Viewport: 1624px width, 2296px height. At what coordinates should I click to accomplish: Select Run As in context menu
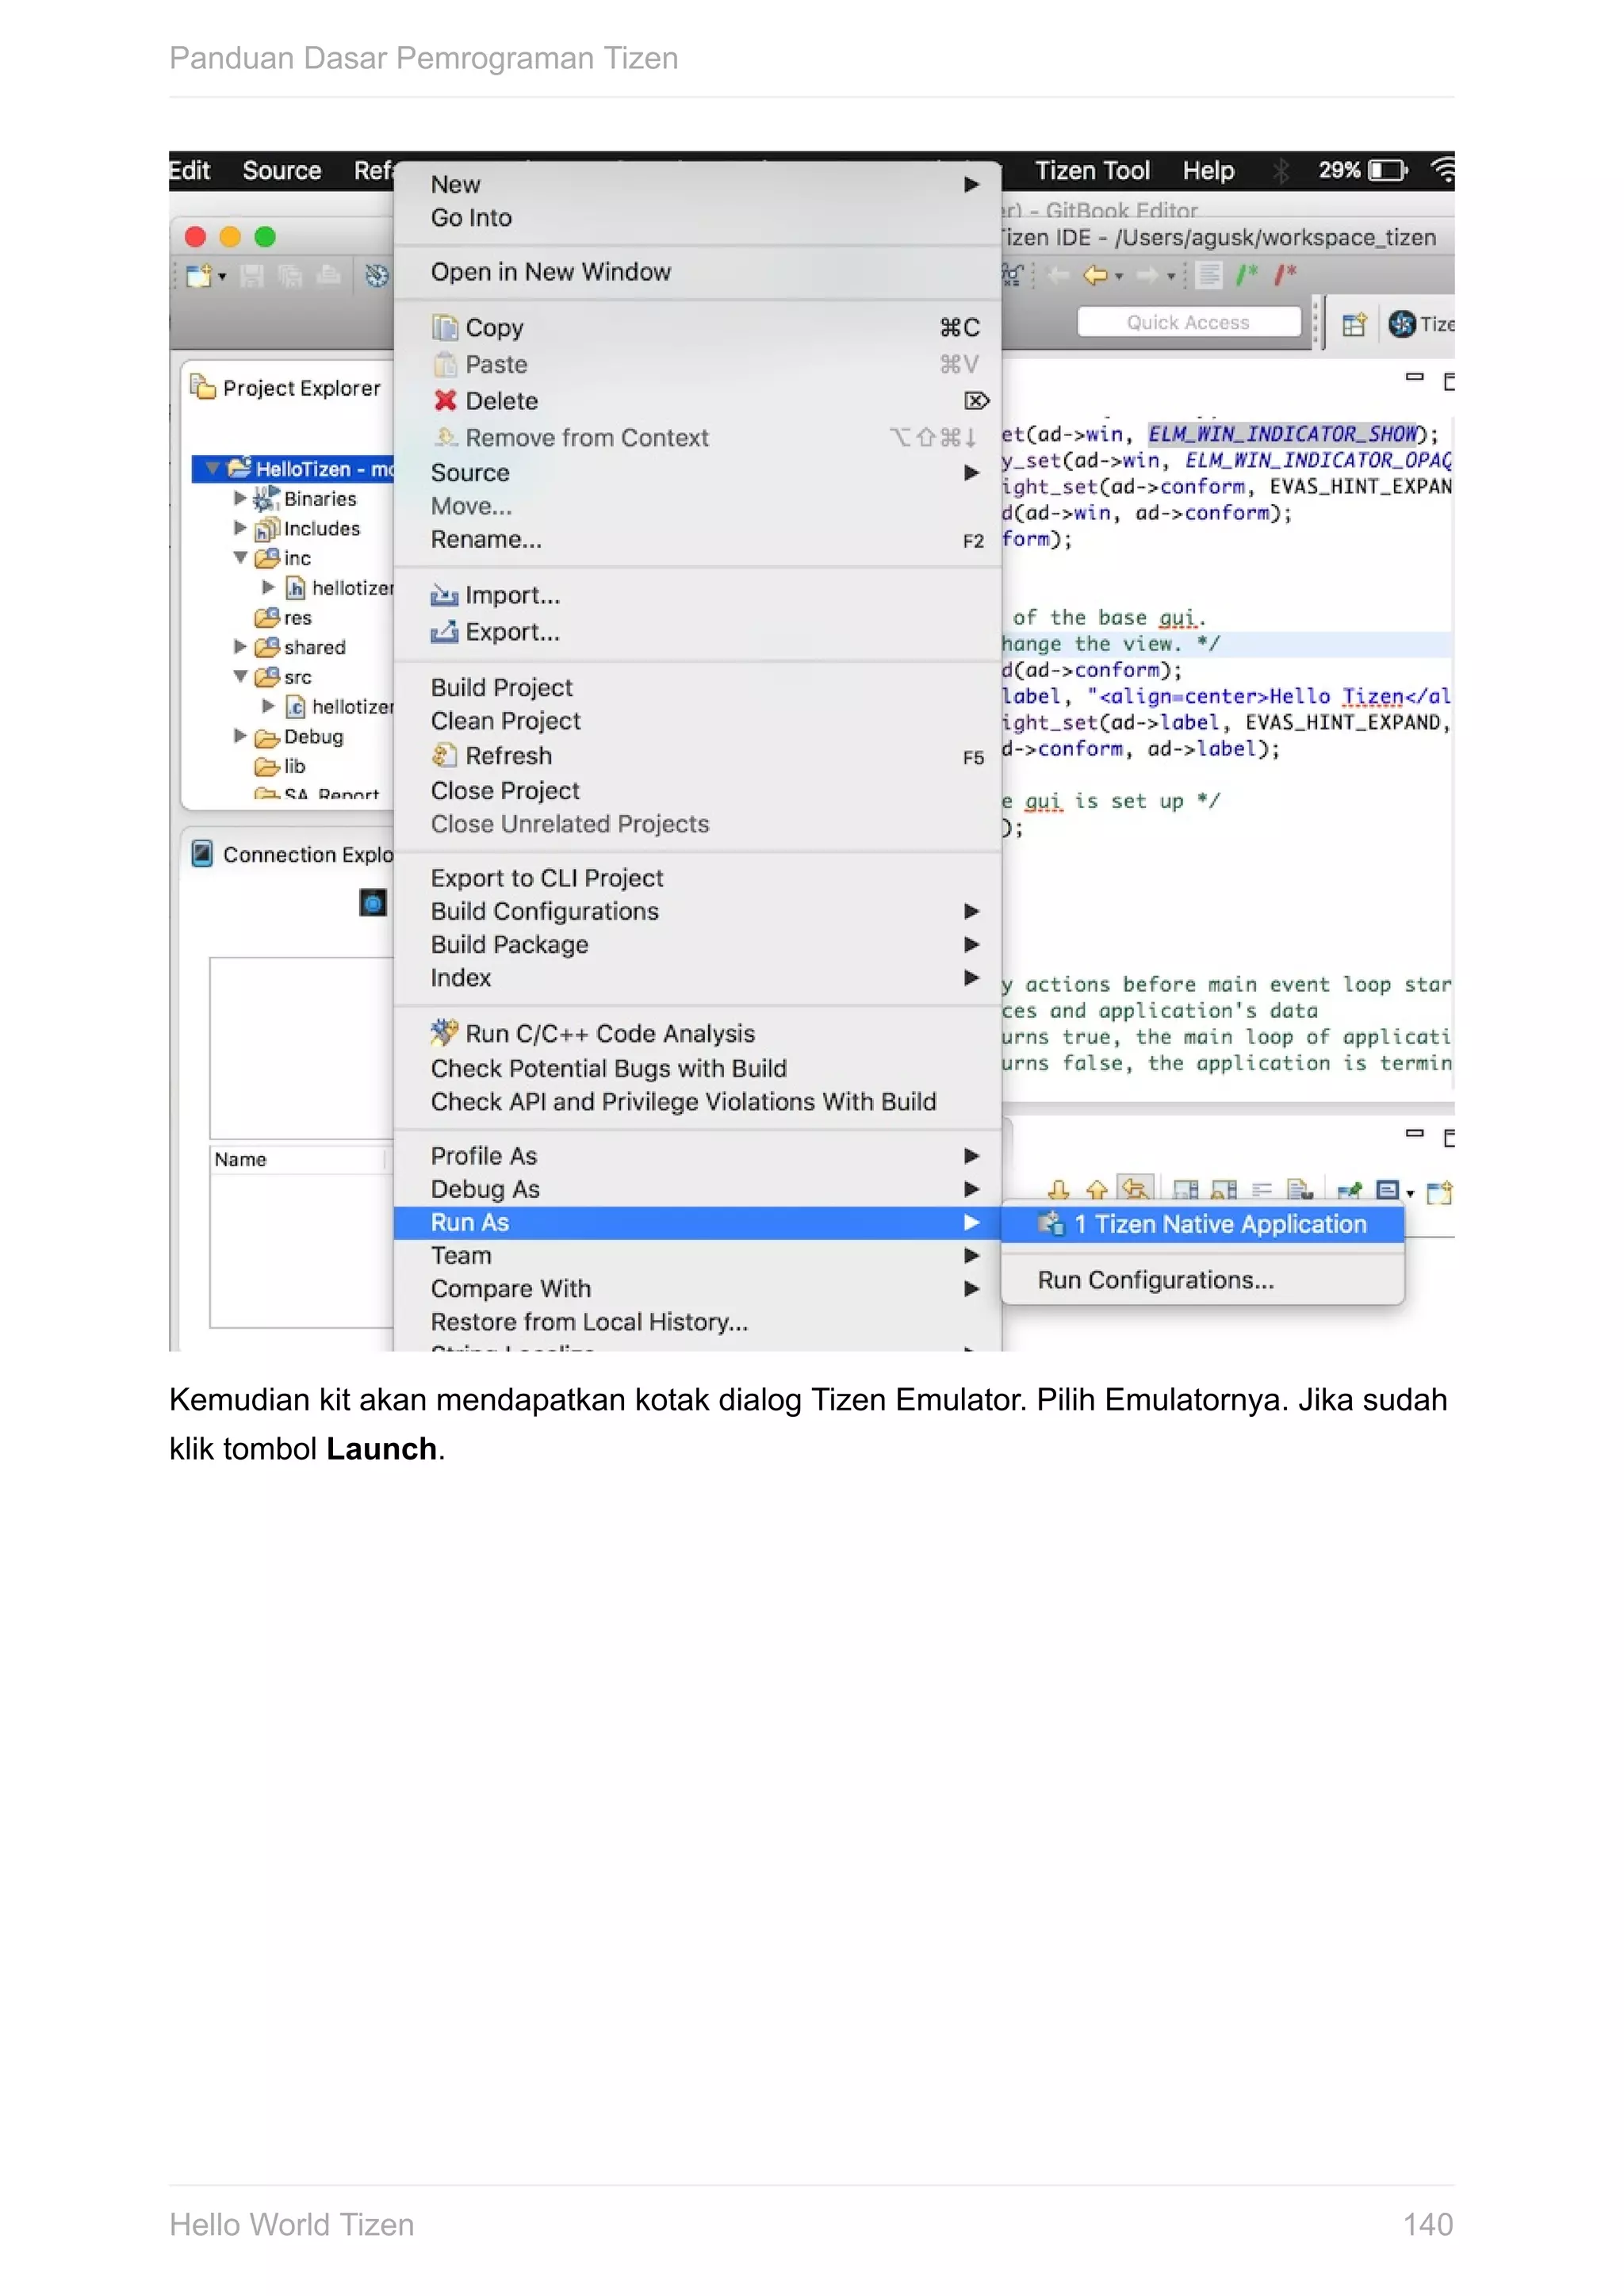(697, 1222)
